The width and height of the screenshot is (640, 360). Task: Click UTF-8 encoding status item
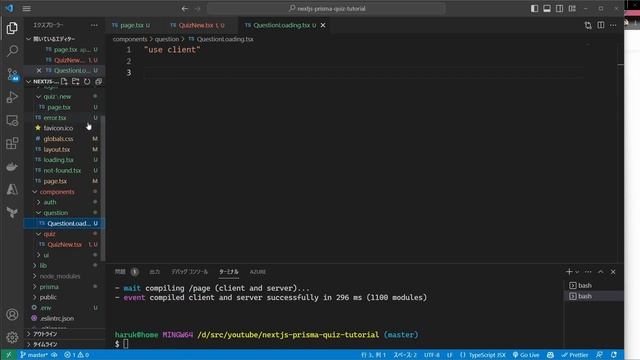click(431, 355)
